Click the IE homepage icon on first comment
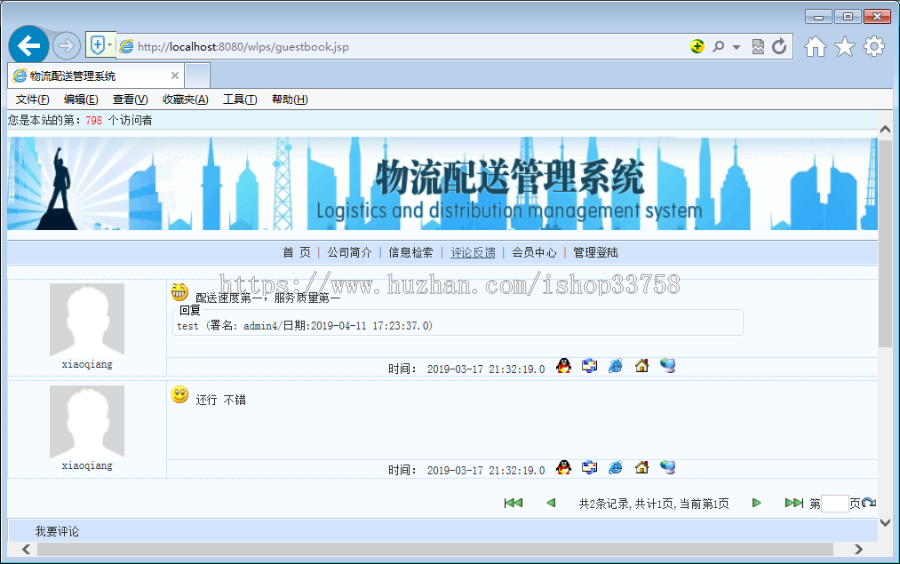The width and height of the screenshot is (900, 564). (x=615, y=365)
